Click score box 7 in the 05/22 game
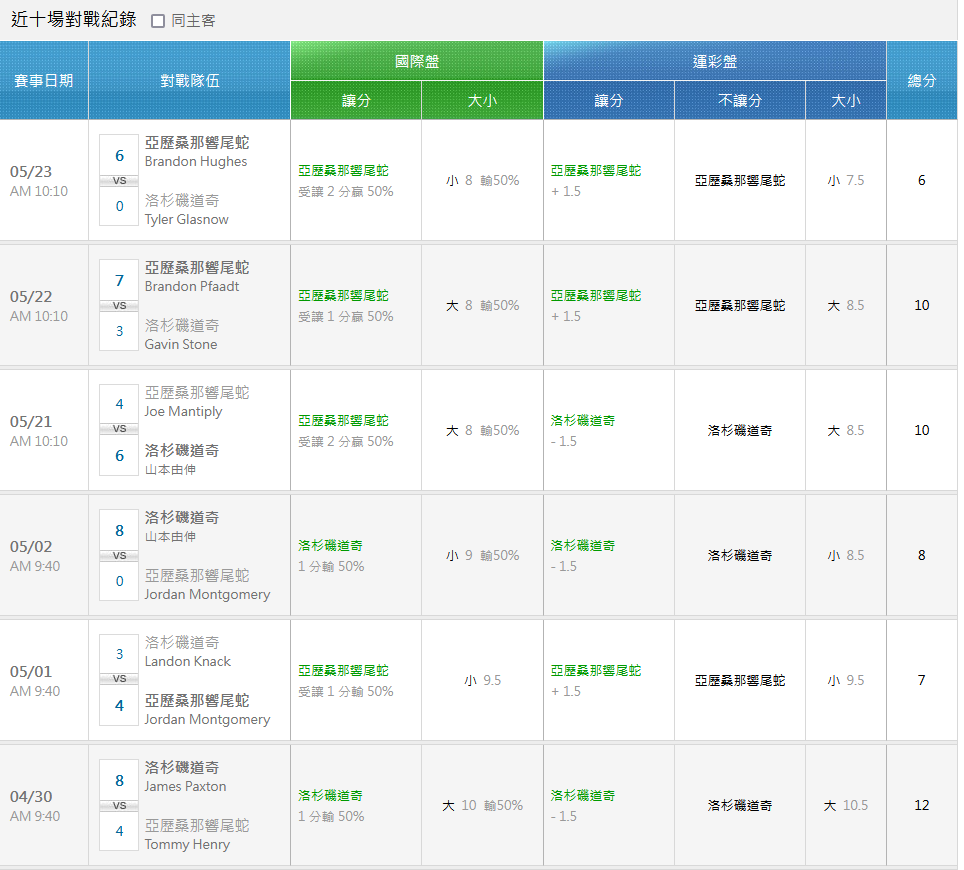Viewport: 964px width, 870px height. 119,280
